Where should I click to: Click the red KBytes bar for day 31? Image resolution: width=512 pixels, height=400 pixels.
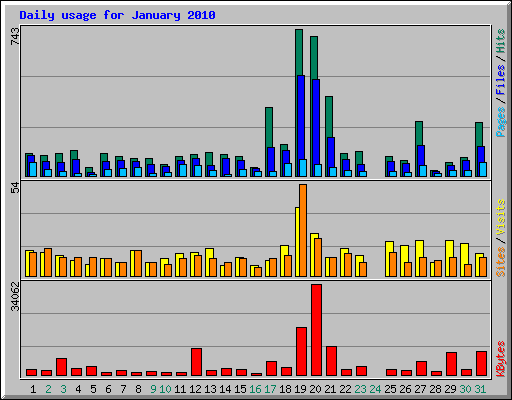tap(481, 364)
